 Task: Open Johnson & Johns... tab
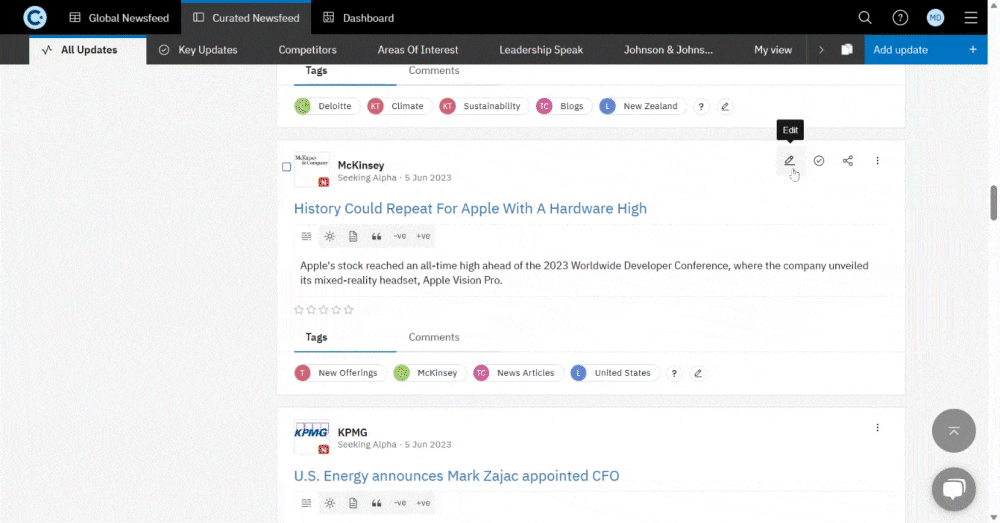tap(668, 50)
